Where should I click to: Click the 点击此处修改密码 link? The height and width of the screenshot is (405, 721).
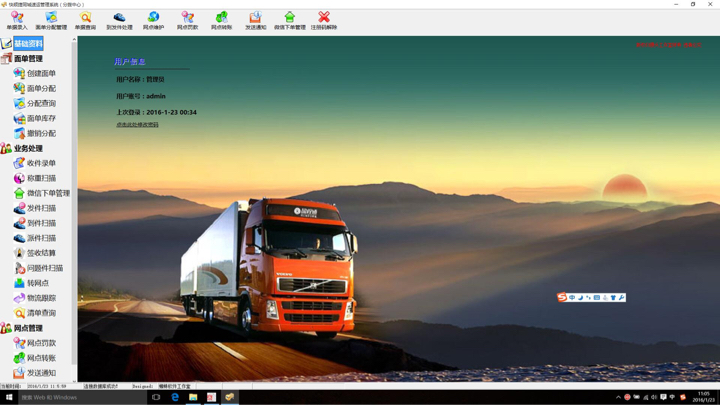click(137, 125)
